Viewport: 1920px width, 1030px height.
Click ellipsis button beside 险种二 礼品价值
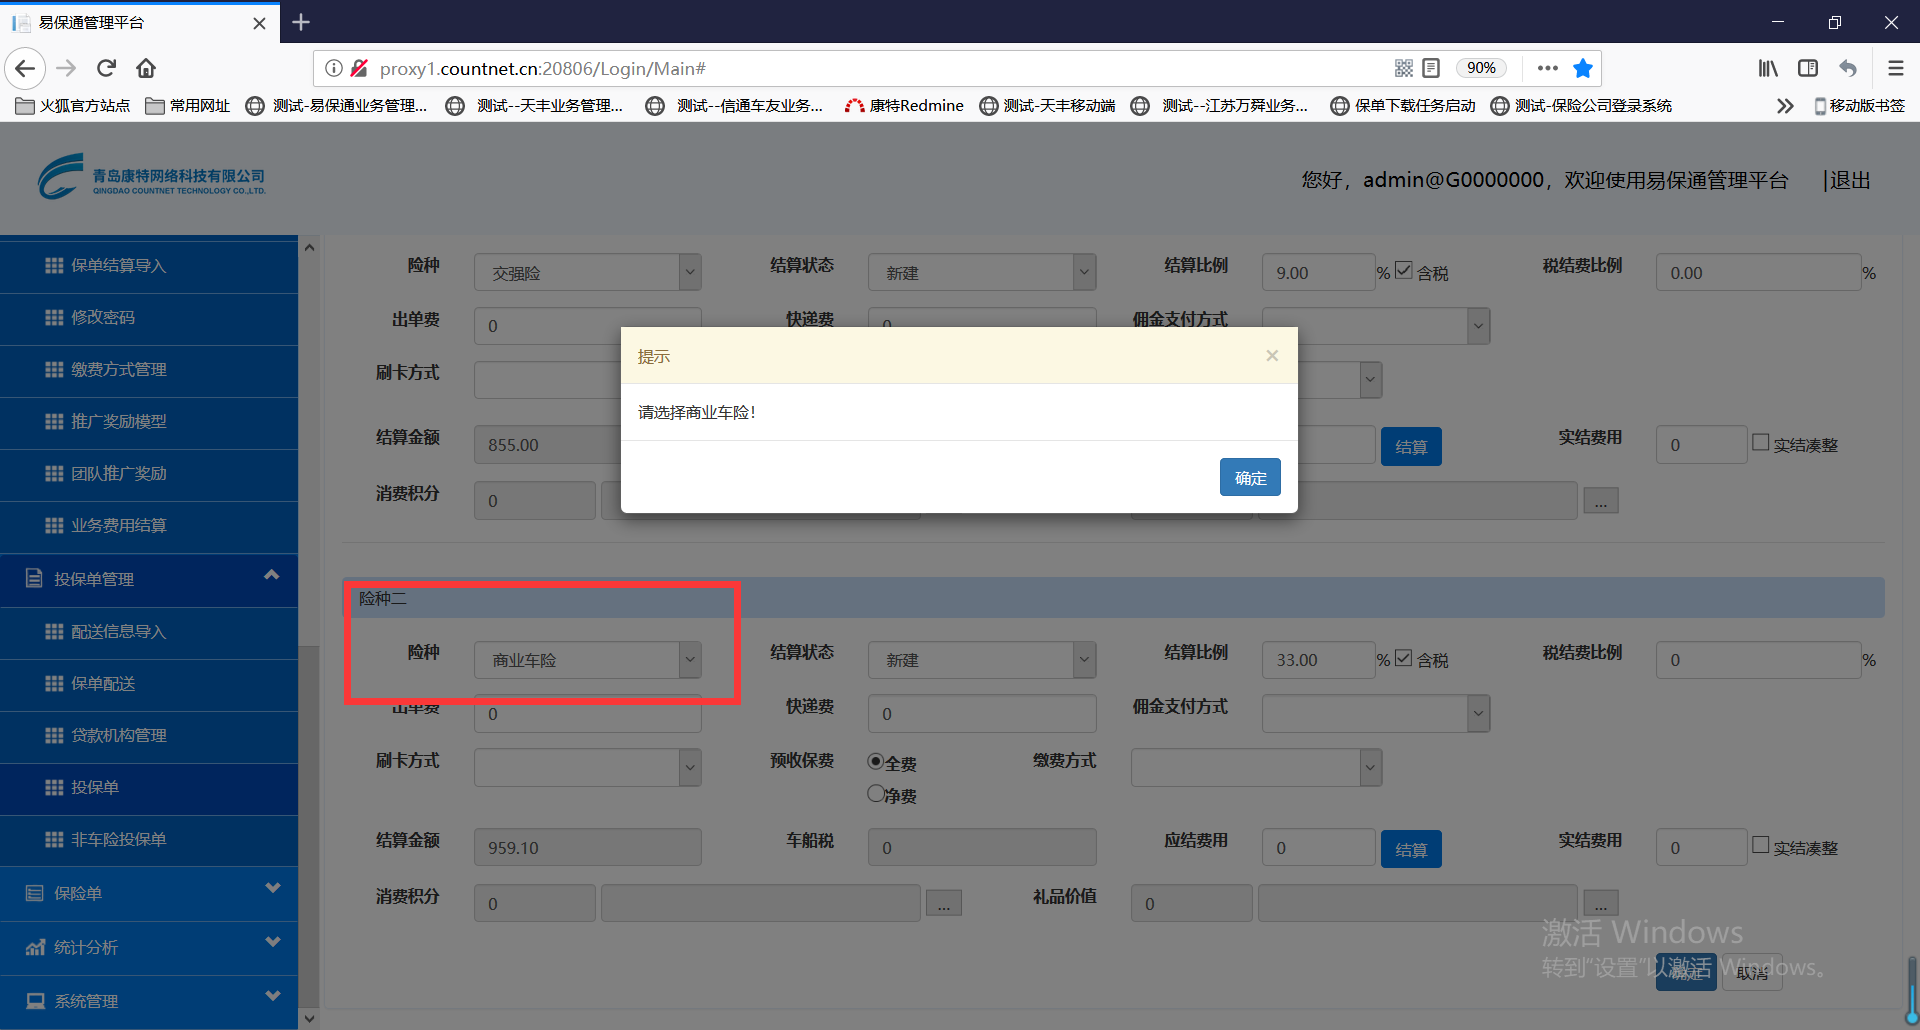click(1601, 903)
